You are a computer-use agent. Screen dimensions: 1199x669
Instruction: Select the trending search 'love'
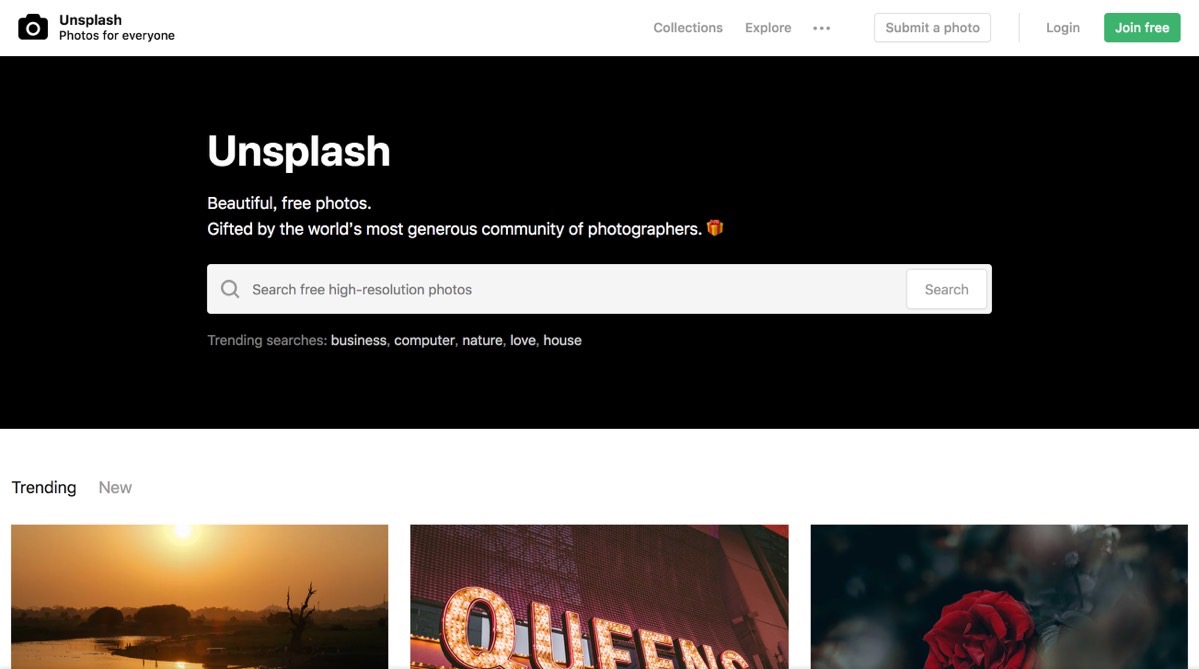[523, 340]
